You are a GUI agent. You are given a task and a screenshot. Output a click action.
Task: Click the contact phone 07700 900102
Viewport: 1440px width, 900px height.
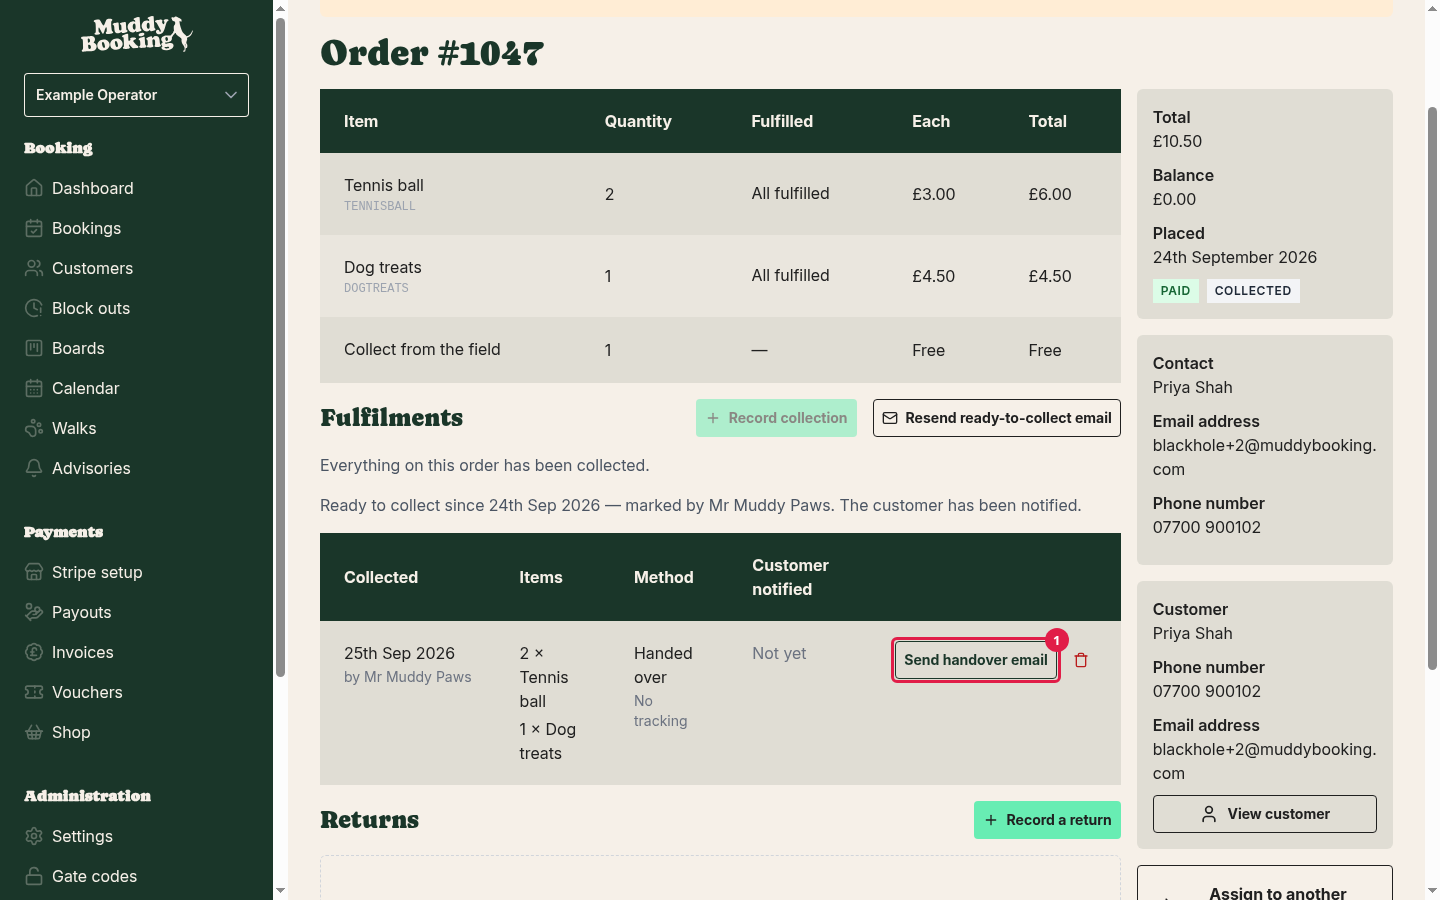pos(1207,527)
